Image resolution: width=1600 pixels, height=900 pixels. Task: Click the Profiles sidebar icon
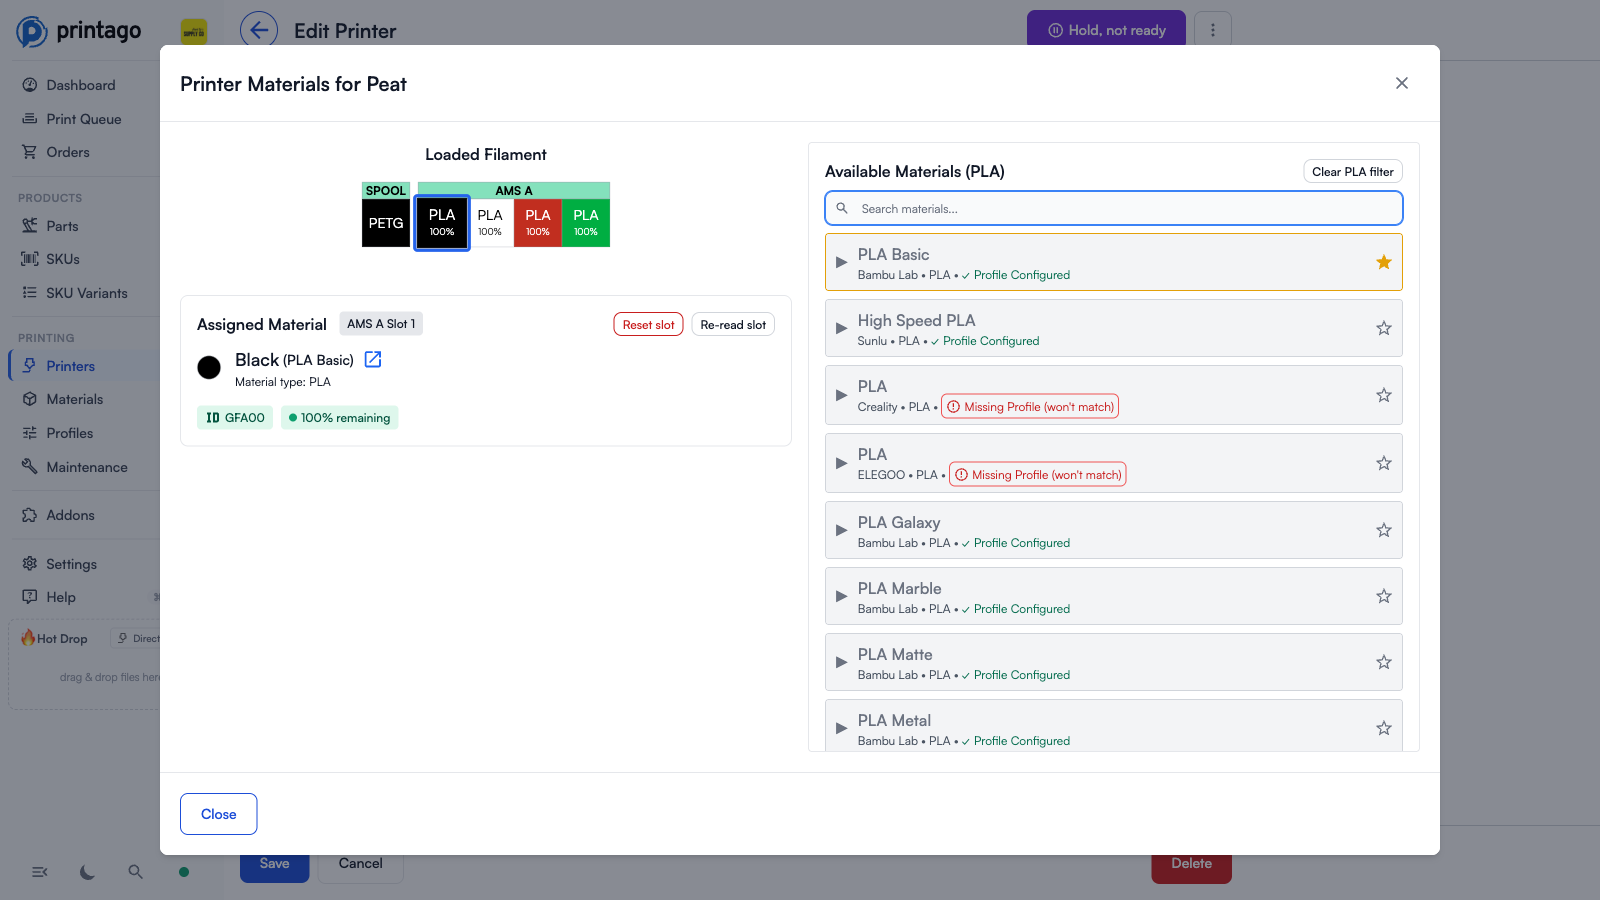[x=30, y=433]
